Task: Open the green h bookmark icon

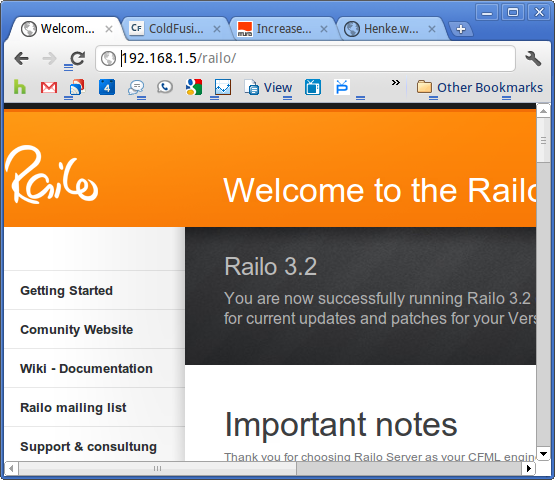Action: [x=20, y=87]
